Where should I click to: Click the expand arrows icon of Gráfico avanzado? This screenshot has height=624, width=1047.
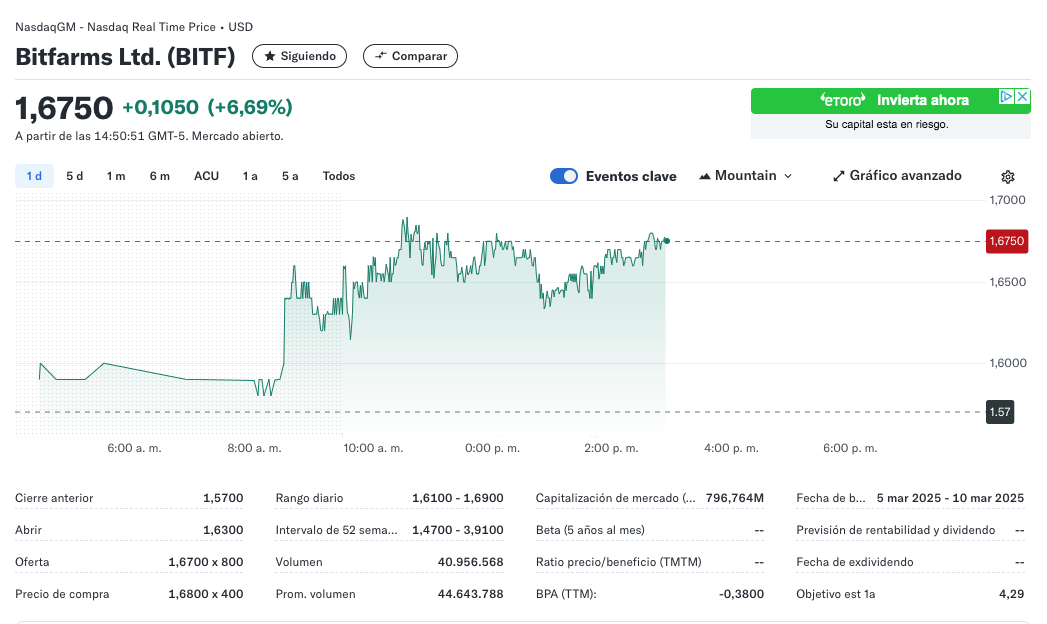point(839,176)
